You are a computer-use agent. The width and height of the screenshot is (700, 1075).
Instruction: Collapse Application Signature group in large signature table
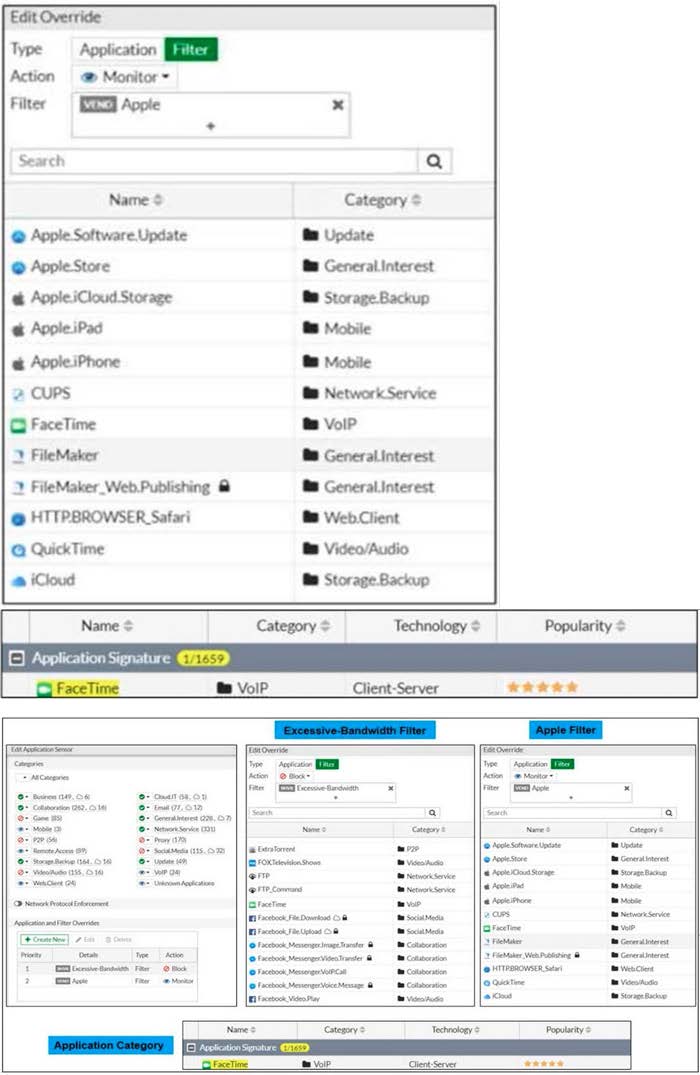[x=17, y=658]
